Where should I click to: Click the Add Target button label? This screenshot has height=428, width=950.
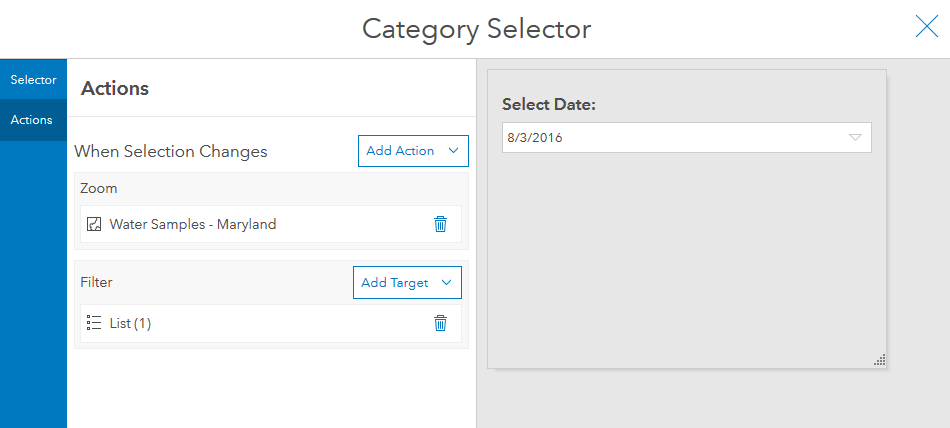click(394, 283)
